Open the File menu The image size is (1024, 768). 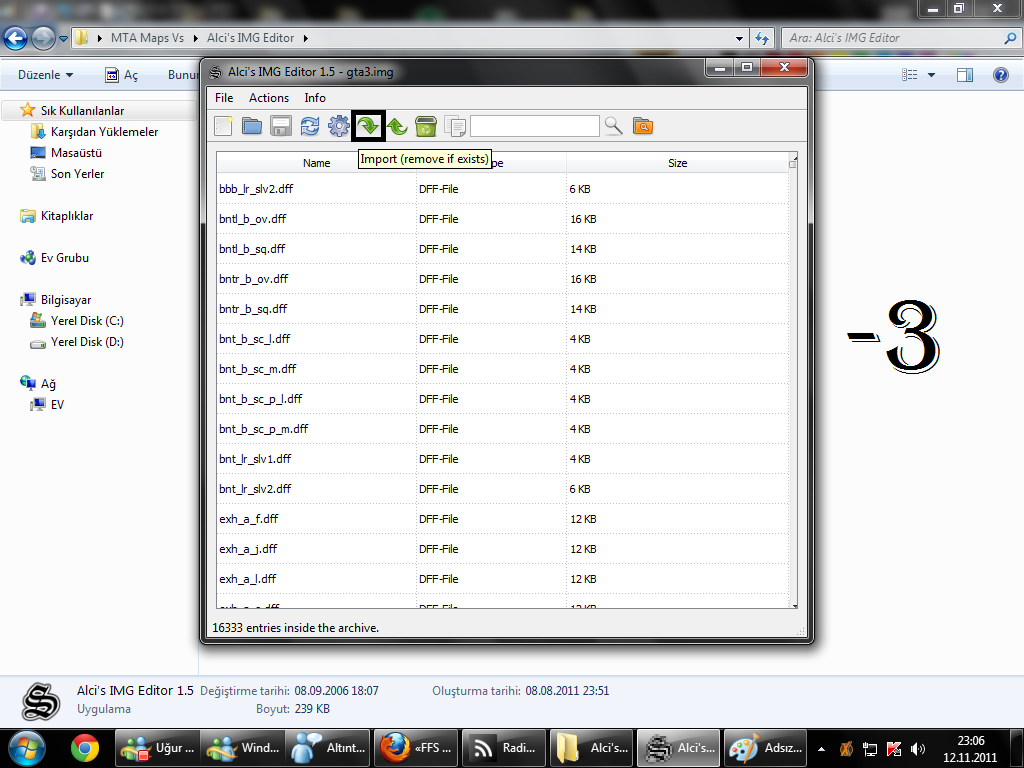coord(224,98)
